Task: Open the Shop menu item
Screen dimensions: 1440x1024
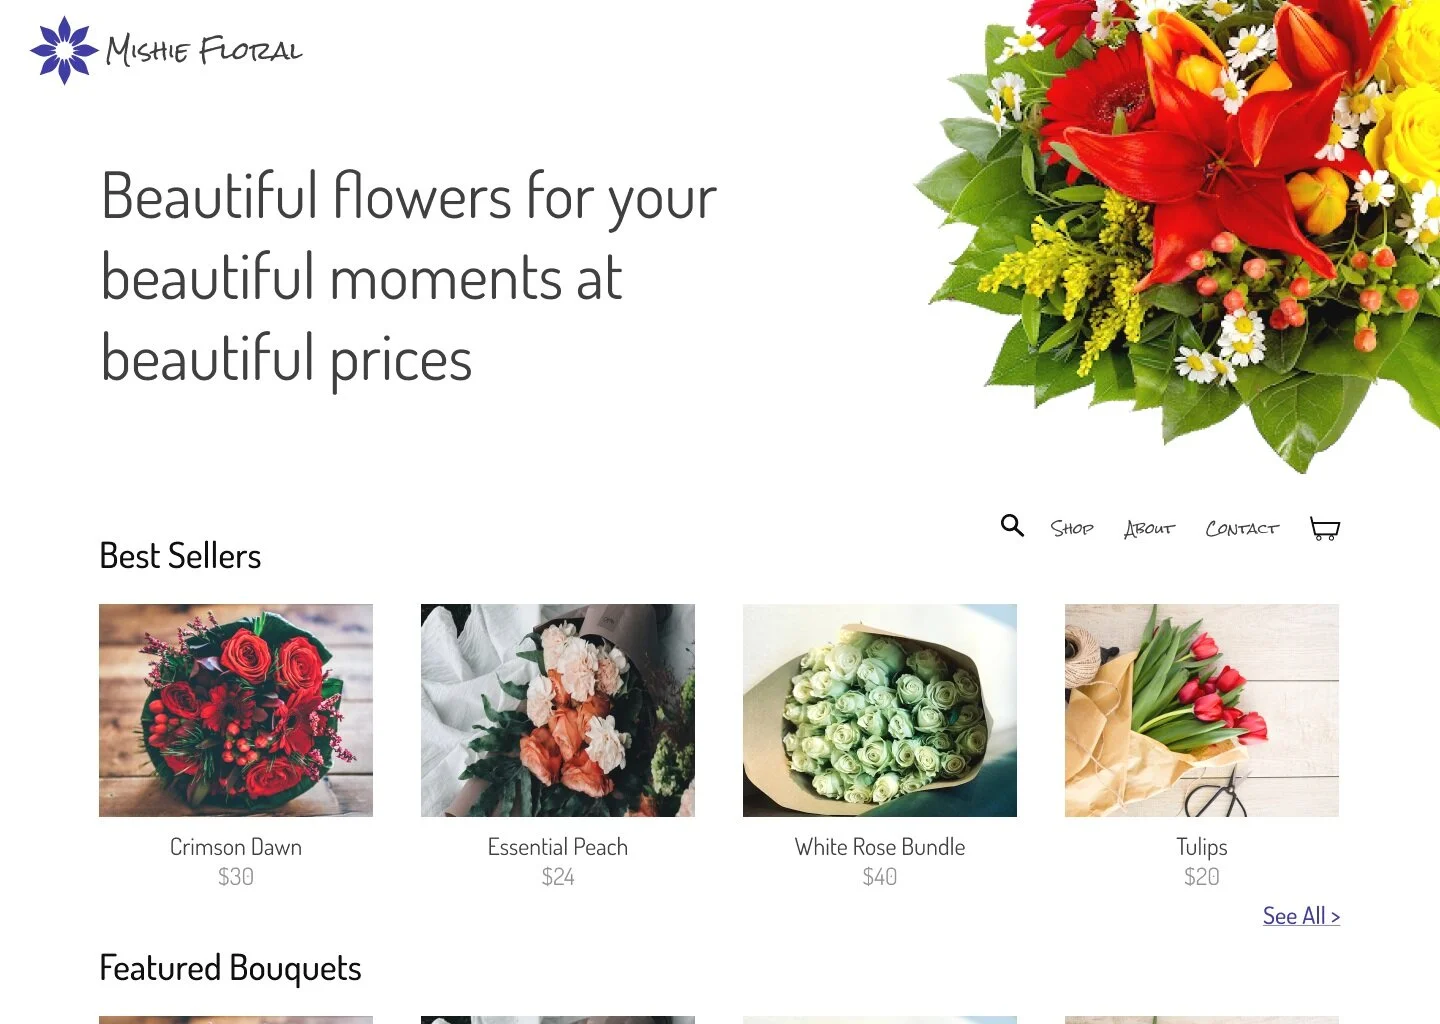Action: pyautogui.click(x=1072, y=528)
